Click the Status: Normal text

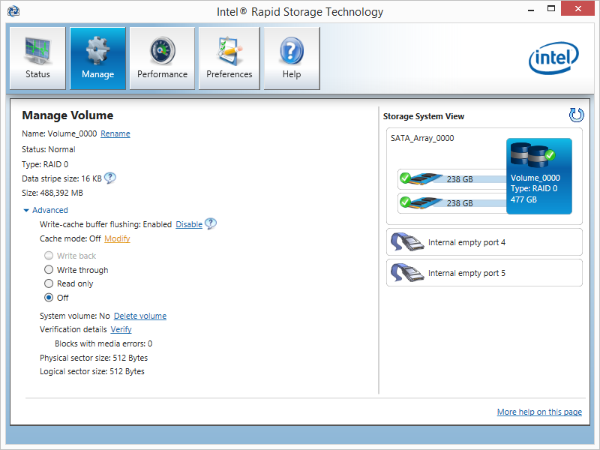tap(48, 149)
